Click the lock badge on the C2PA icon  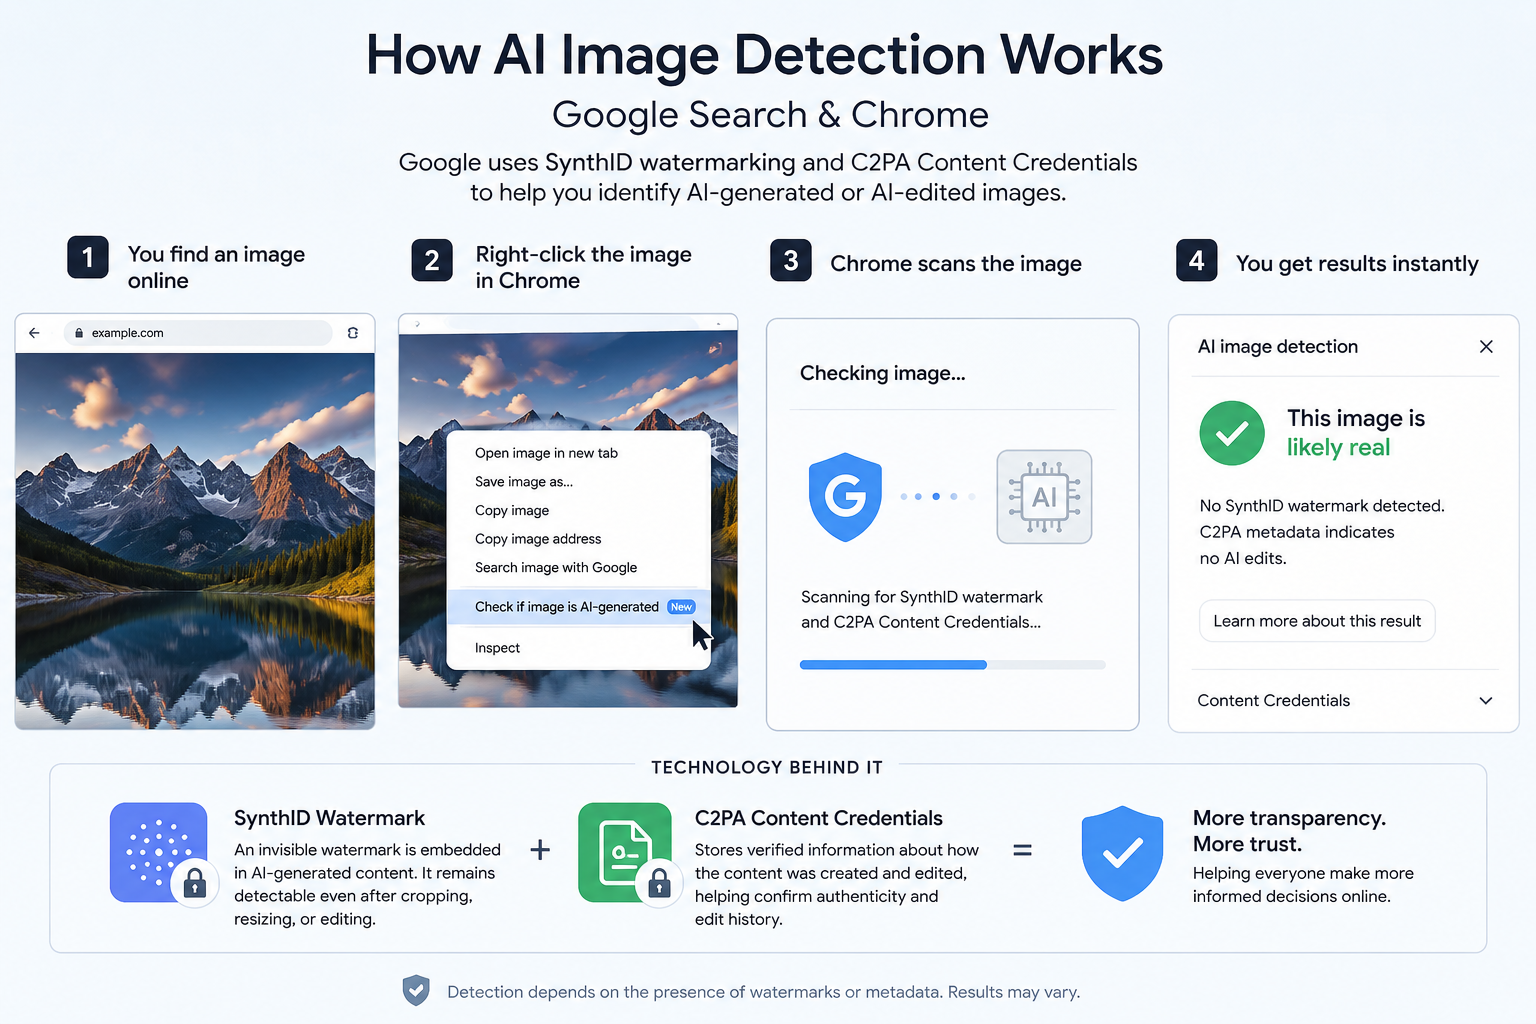(x=659, y=883)
